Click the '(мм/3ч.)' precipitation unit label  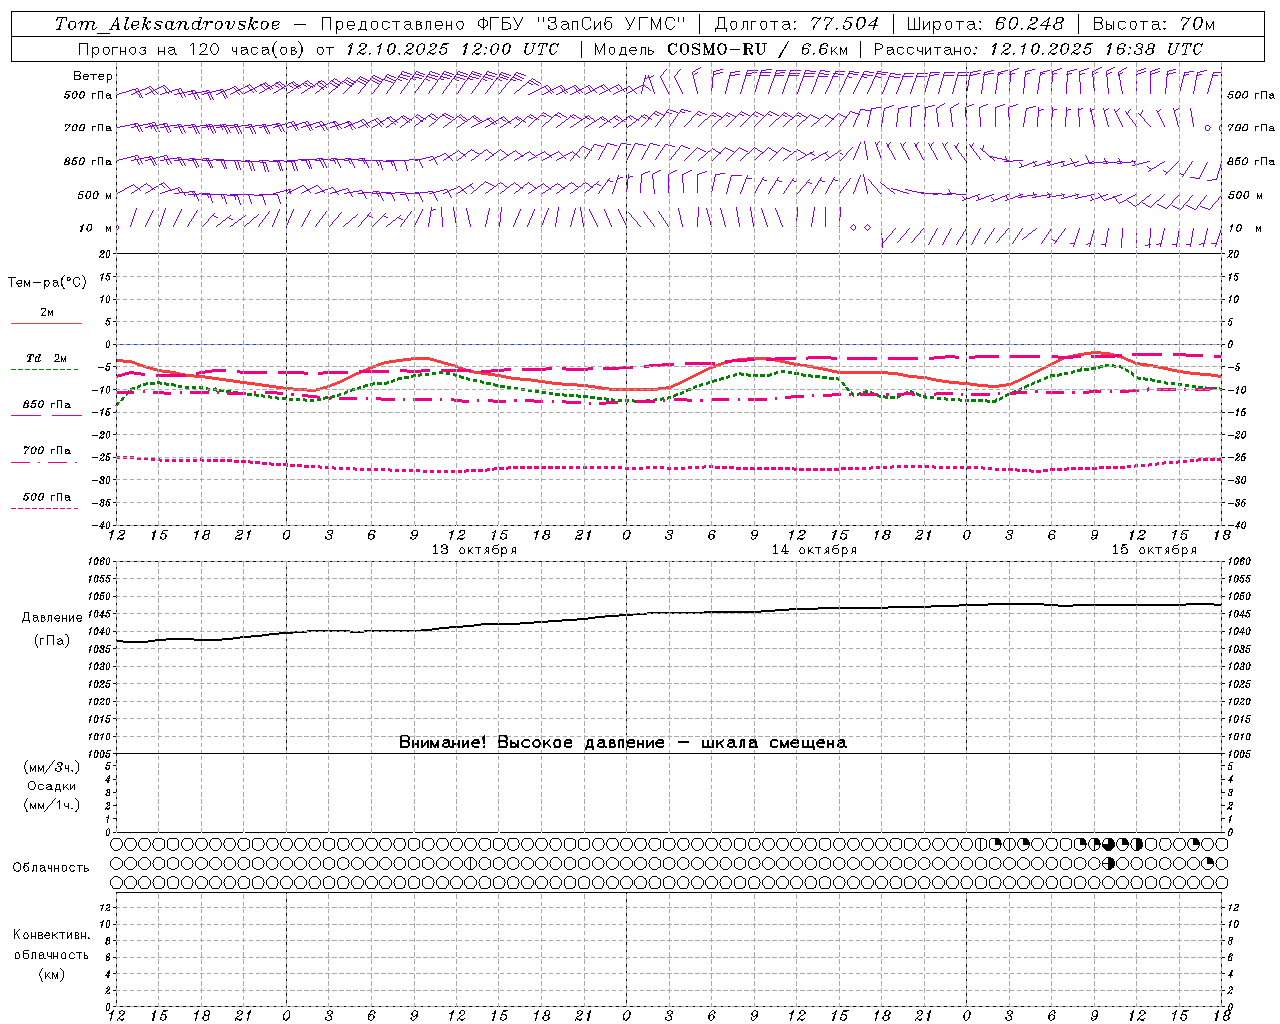(x=52, y=768)
